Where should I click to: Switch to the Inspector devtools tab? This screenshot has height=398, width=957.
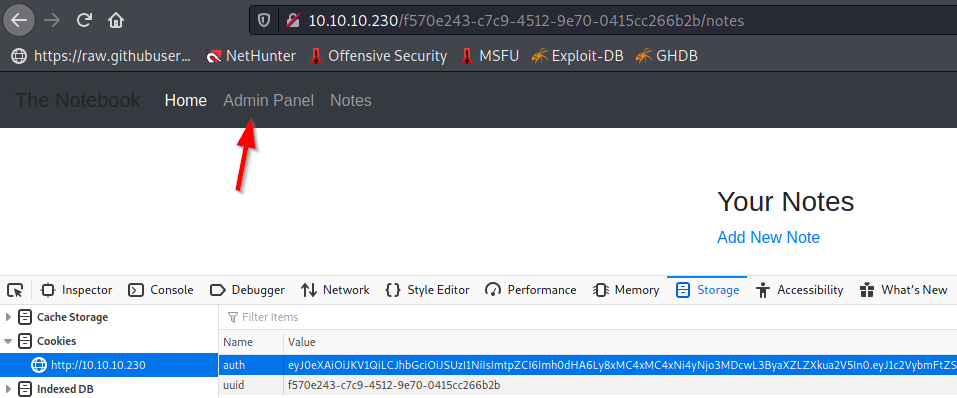(77, 290)
